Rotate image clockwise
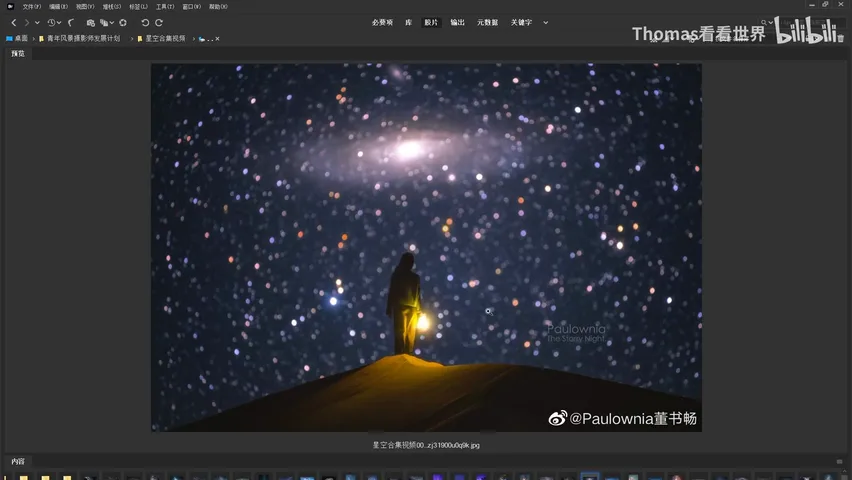 [159, 23]
